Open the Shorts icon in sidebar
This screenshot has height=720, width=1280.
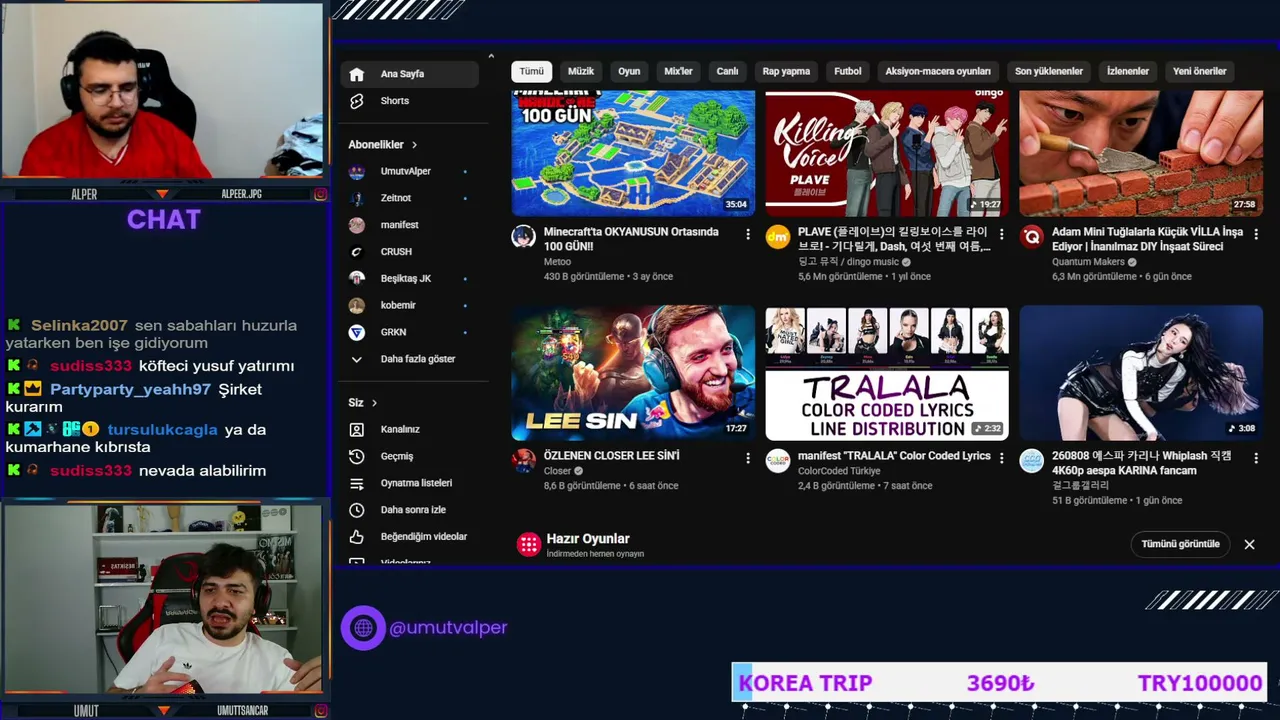pos(356,101)
